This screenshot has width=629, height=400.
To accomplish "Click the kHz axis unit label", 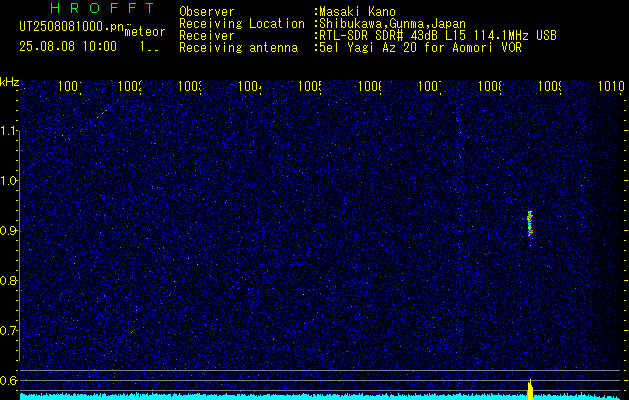I will 10,82.
